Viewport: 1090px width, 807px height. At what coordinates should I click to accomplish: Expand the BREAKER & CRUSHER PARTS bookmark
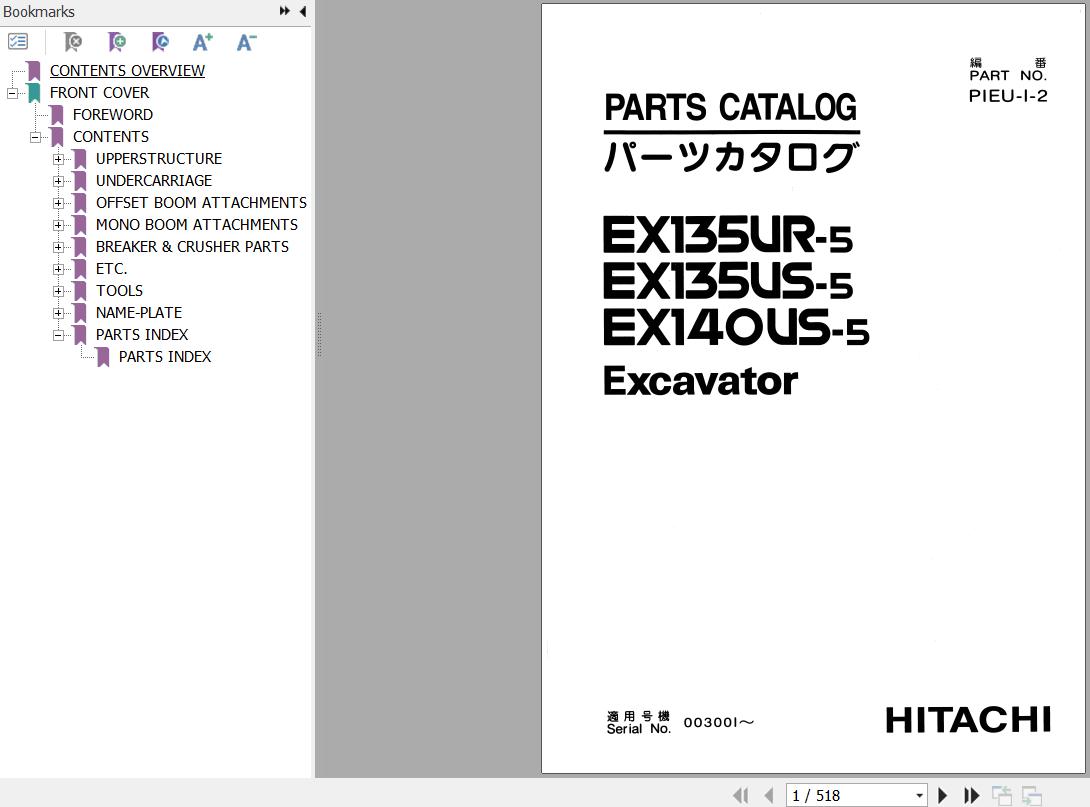coord(58,247)
